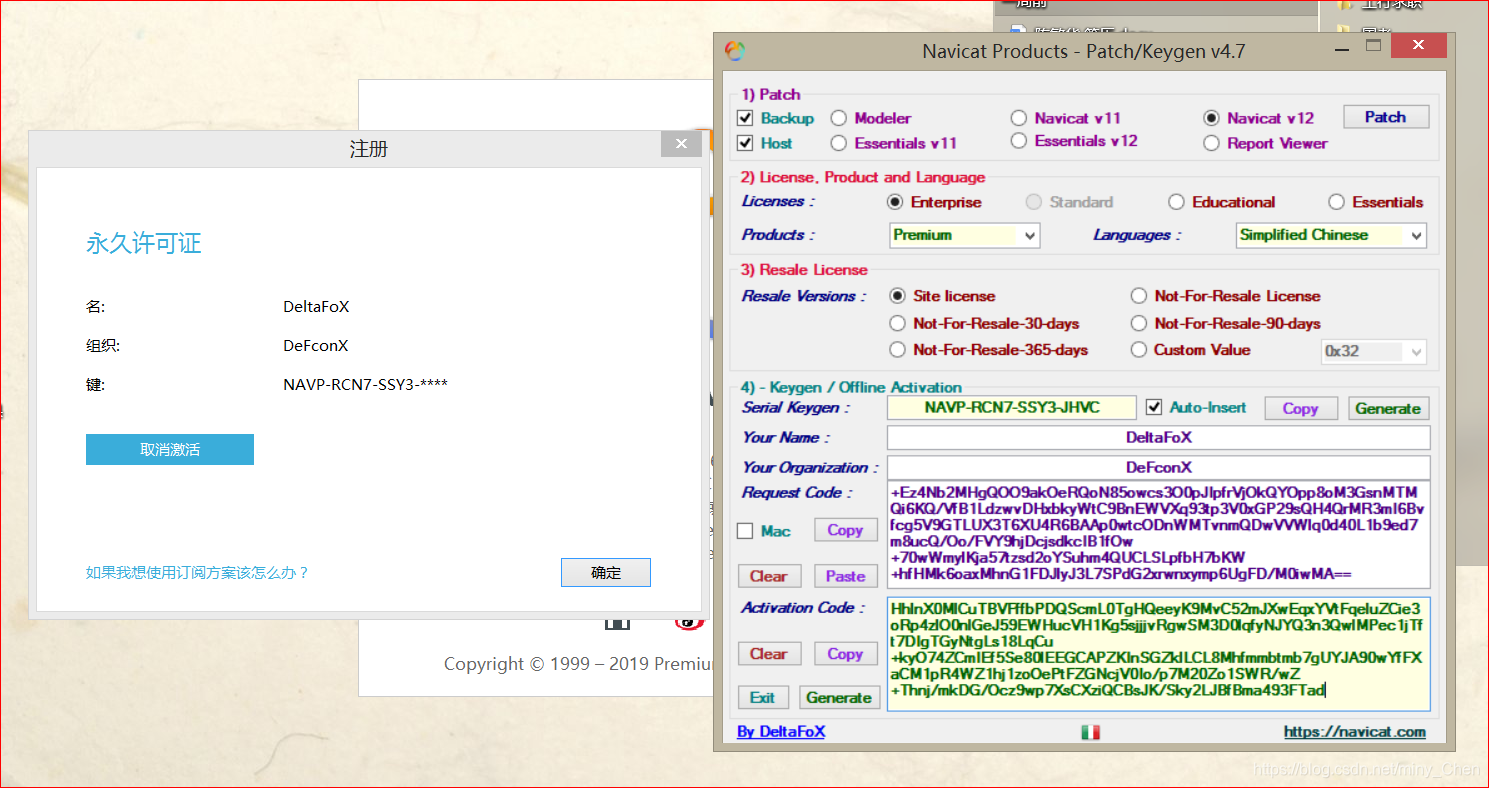
Task: Toggle the Host checkbox
Action: click(x=745, y=143)
